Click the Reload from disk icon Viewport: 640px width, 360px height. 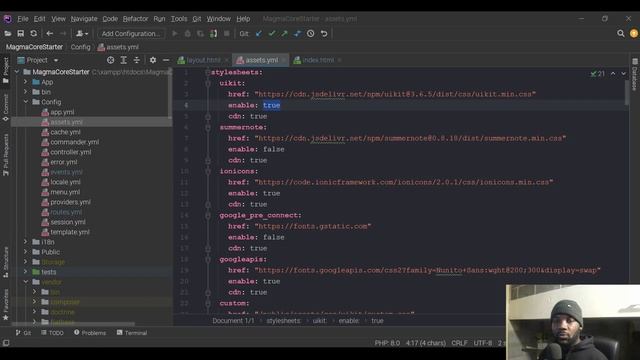coord(33,33)
